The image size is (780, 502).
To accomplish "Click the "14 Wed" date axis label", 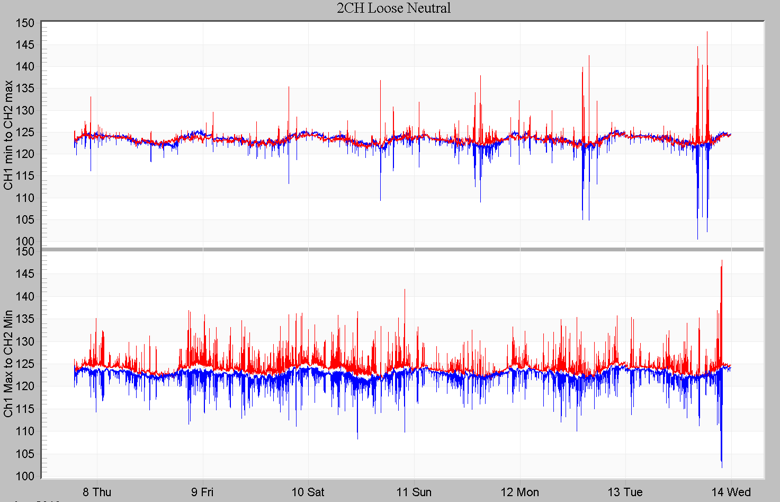I will (731, 492).
